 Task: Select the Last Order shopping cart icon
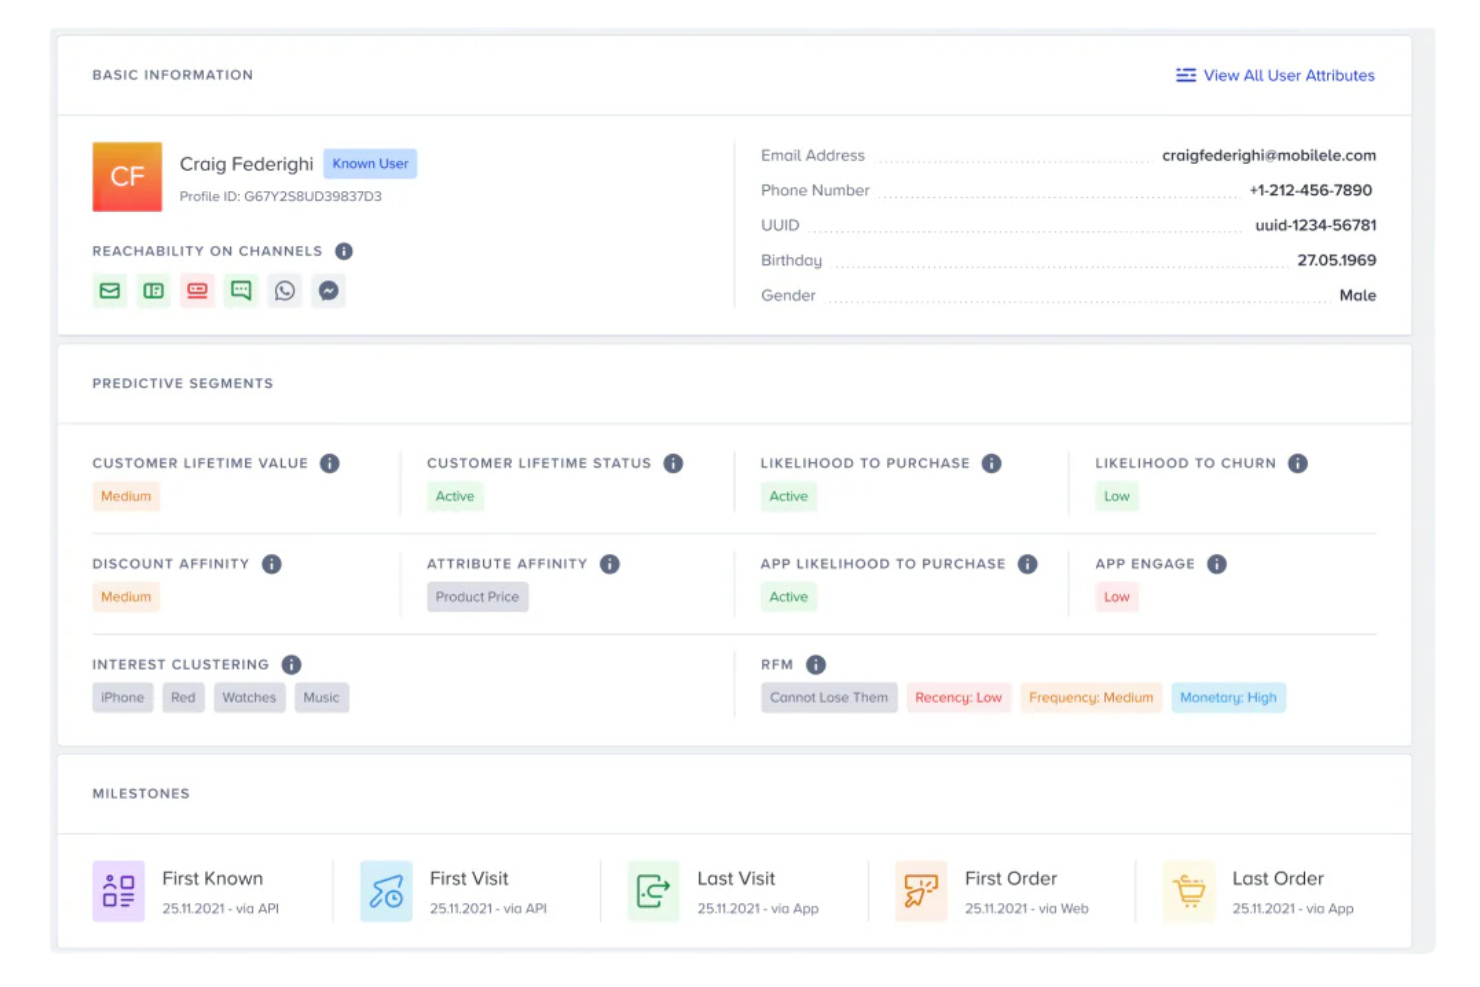coord(1188,890)
